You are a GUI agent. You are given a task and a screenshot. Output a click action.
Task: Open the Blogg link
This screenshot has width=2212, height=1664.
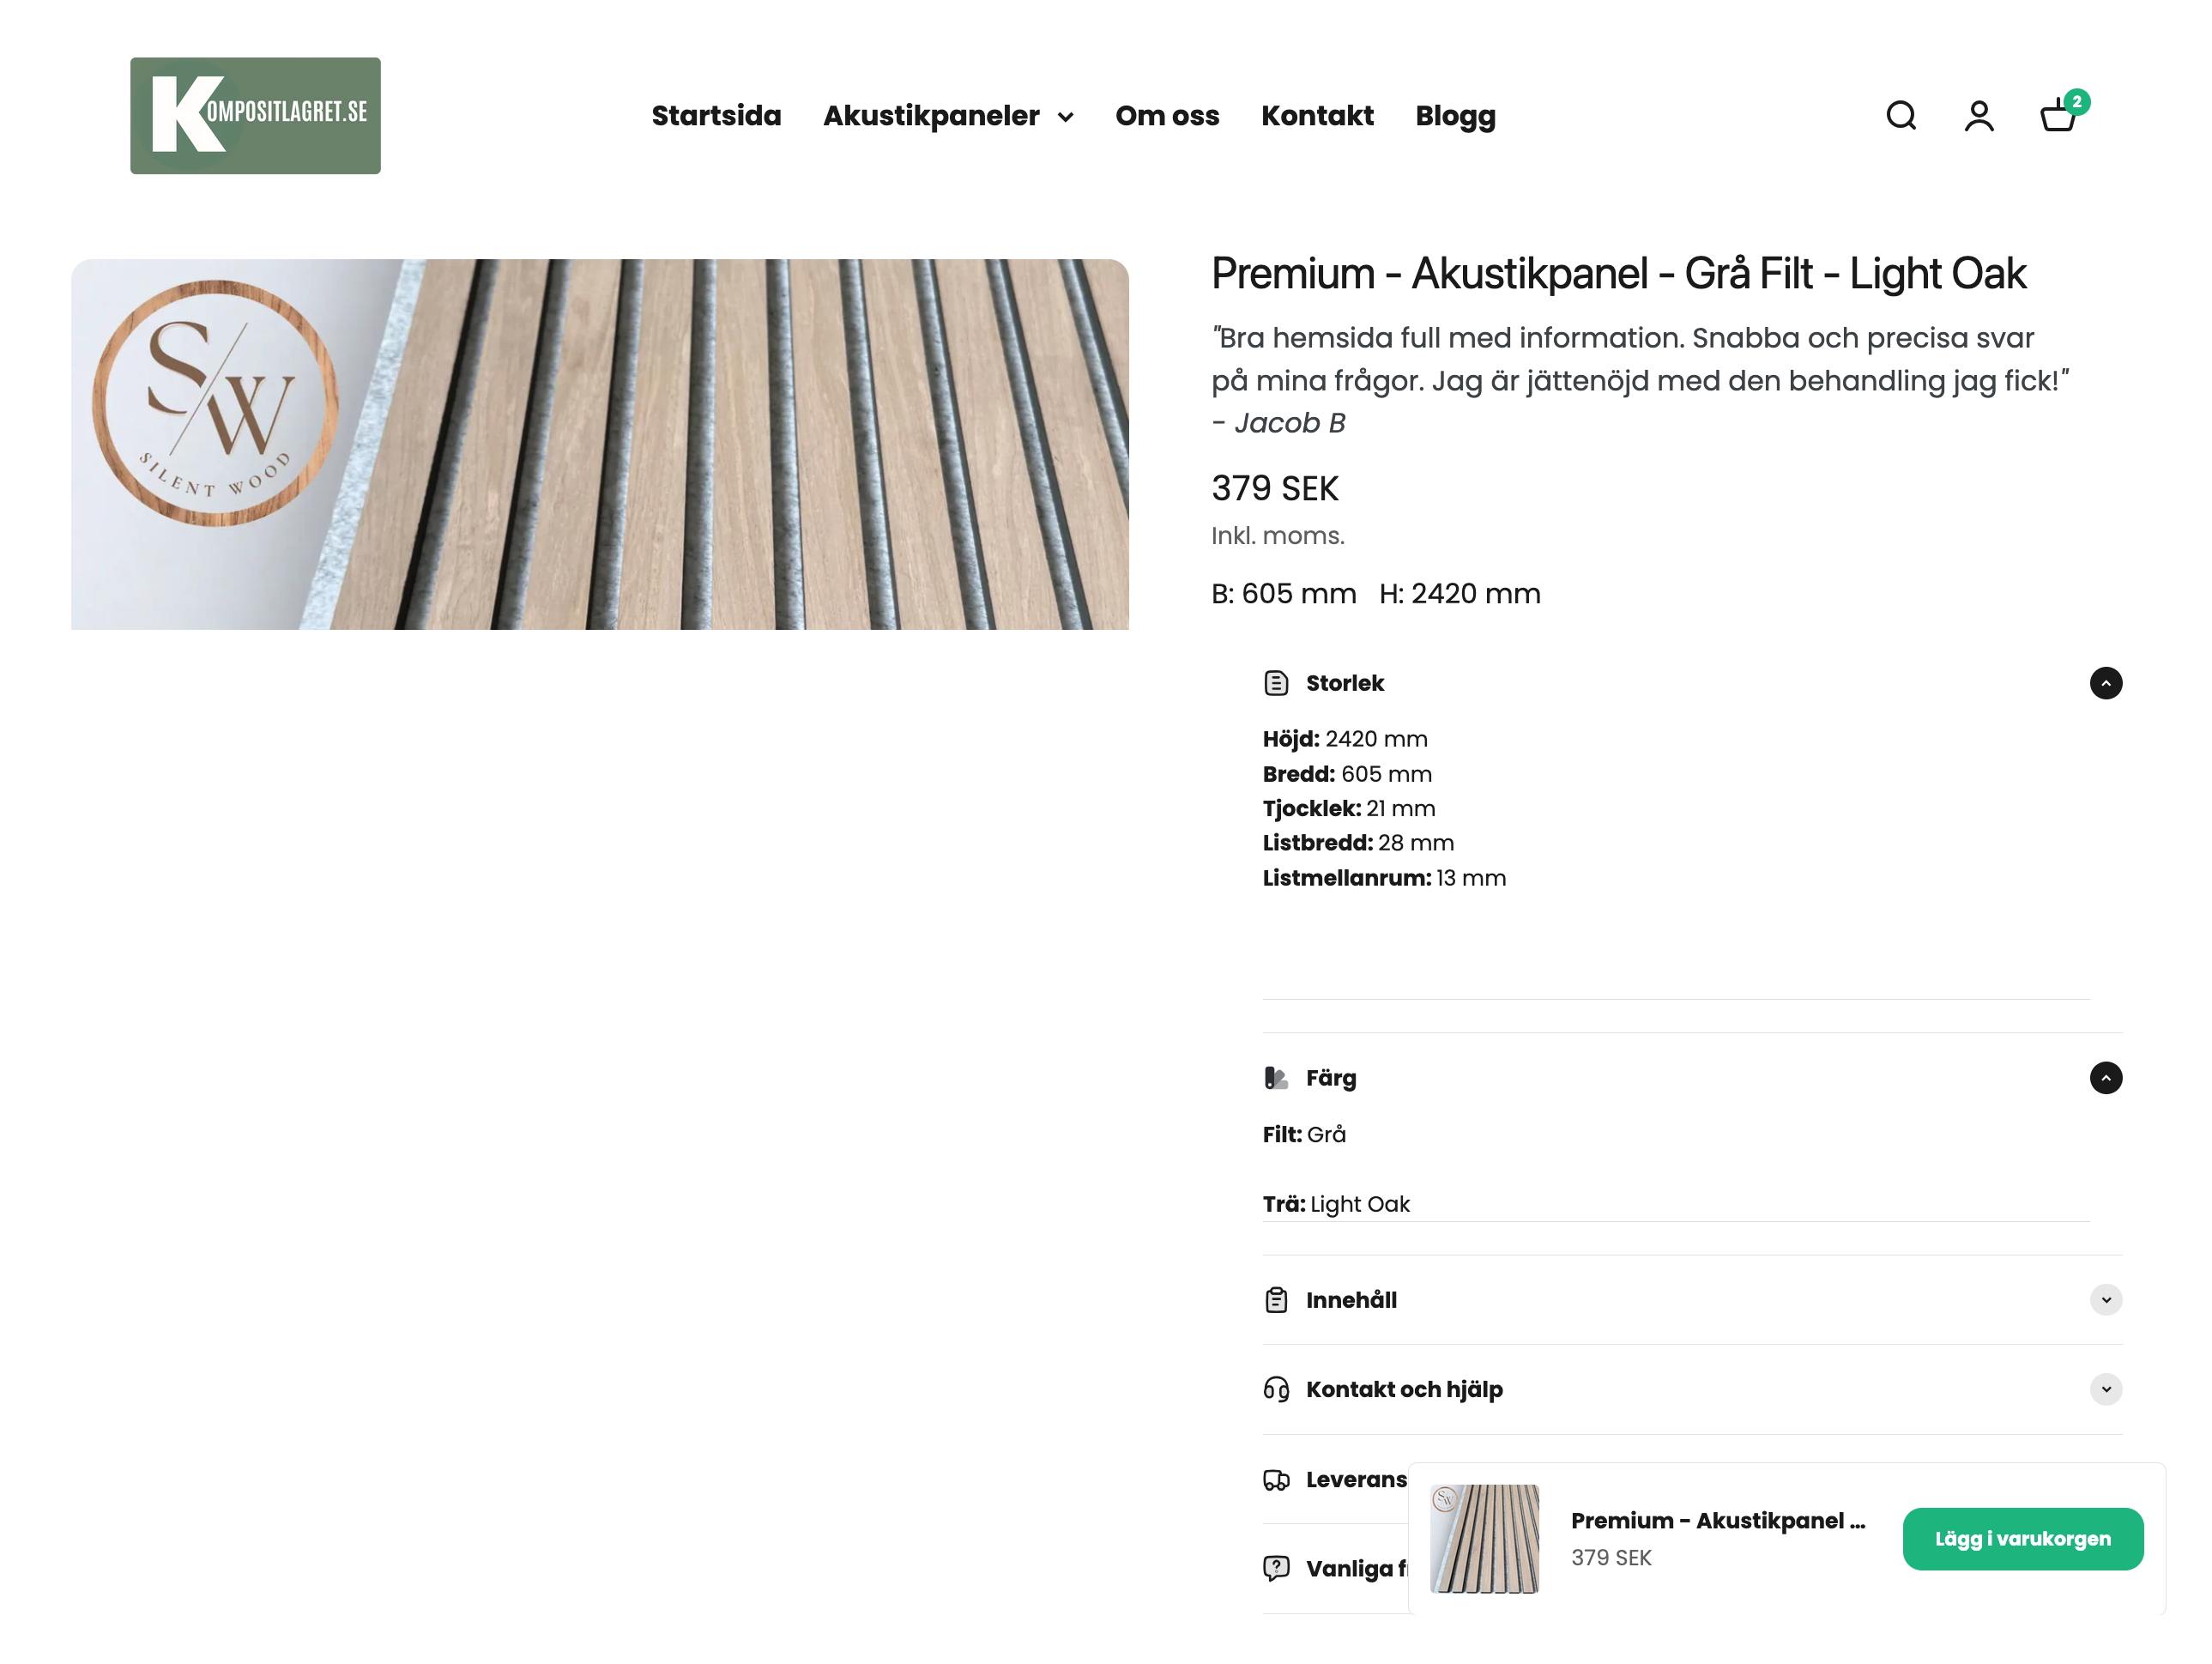coord(1455,116)
